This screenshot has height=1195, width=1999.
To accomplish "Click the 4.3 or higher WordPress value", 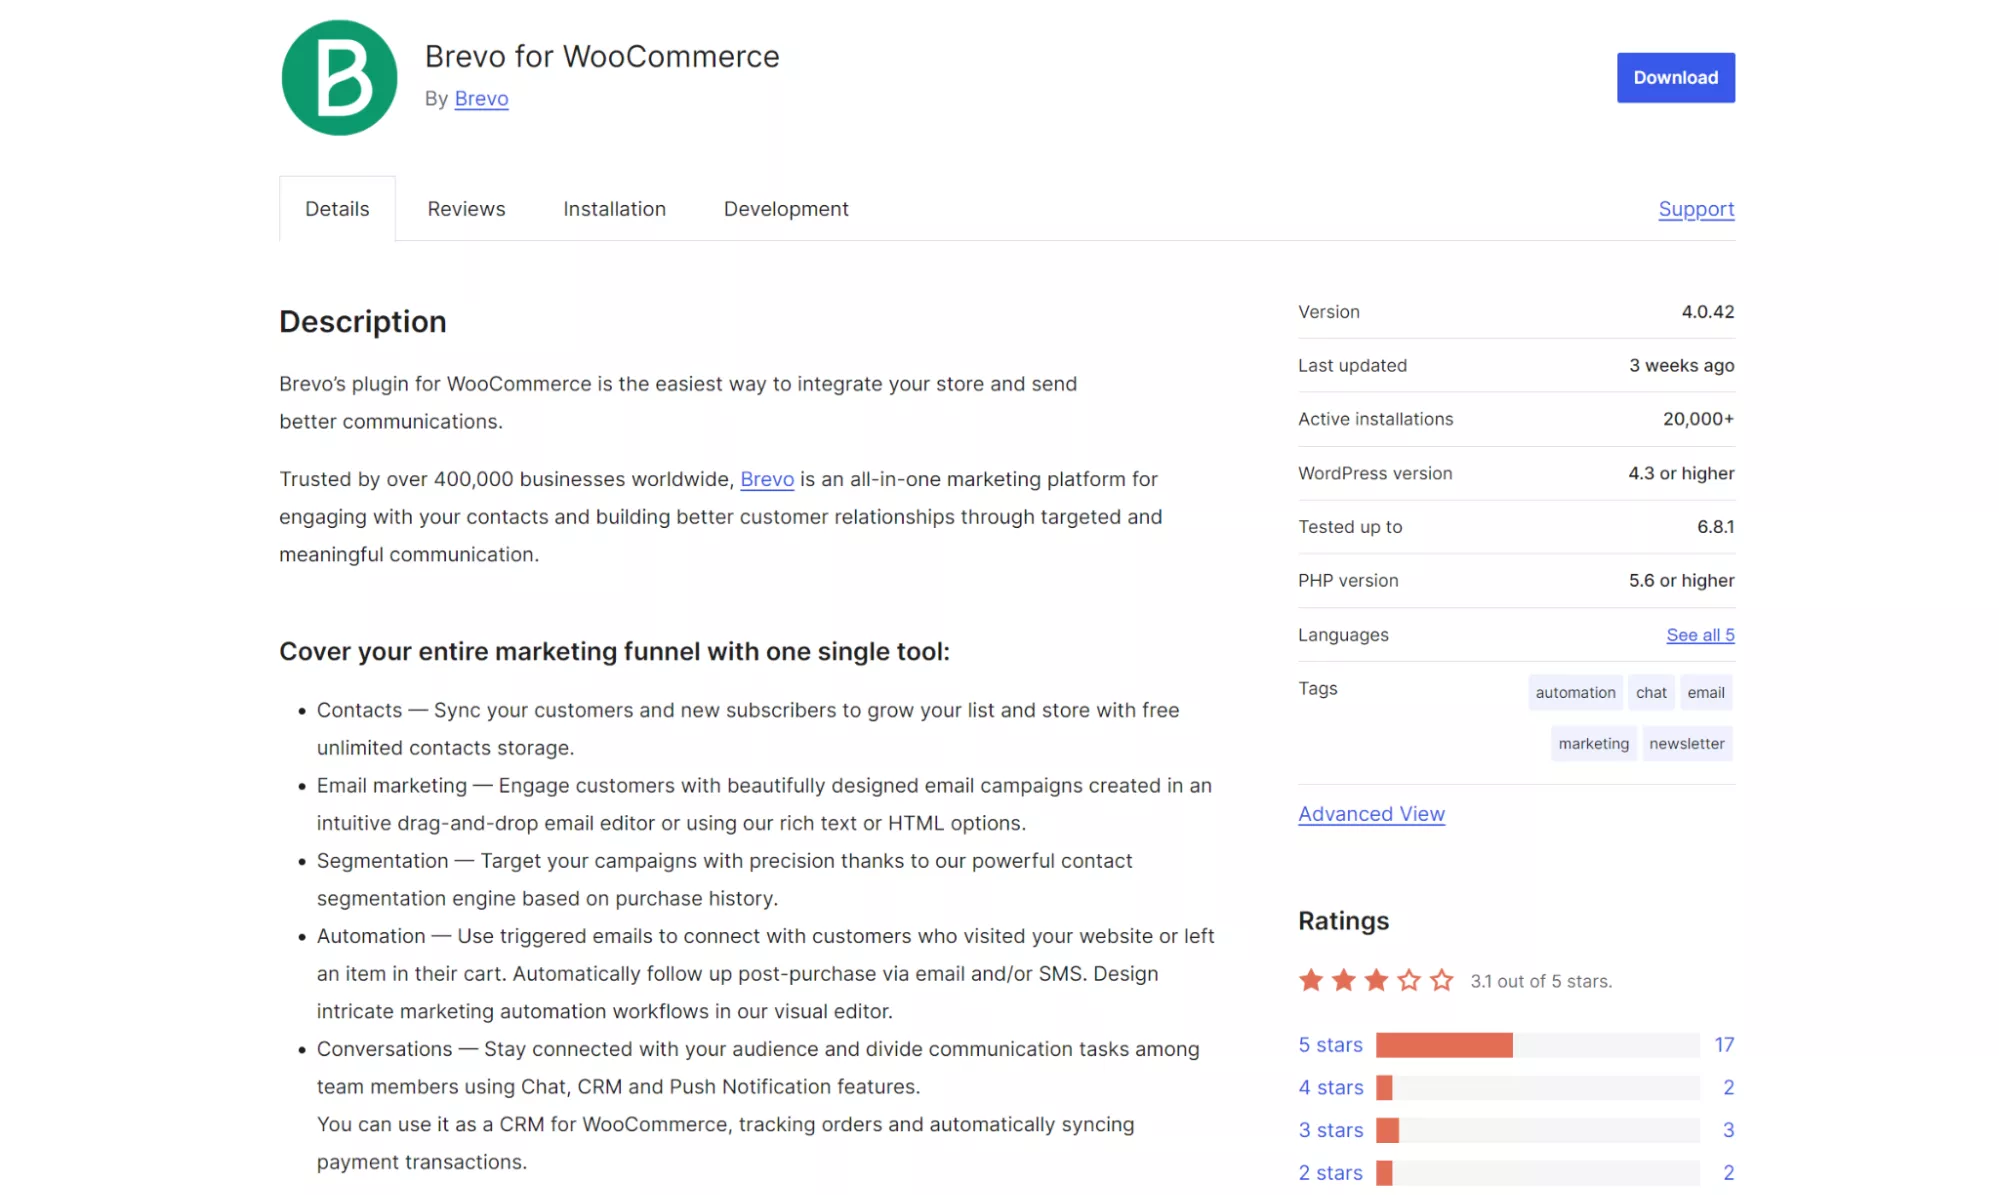I will coord(1681,474).
